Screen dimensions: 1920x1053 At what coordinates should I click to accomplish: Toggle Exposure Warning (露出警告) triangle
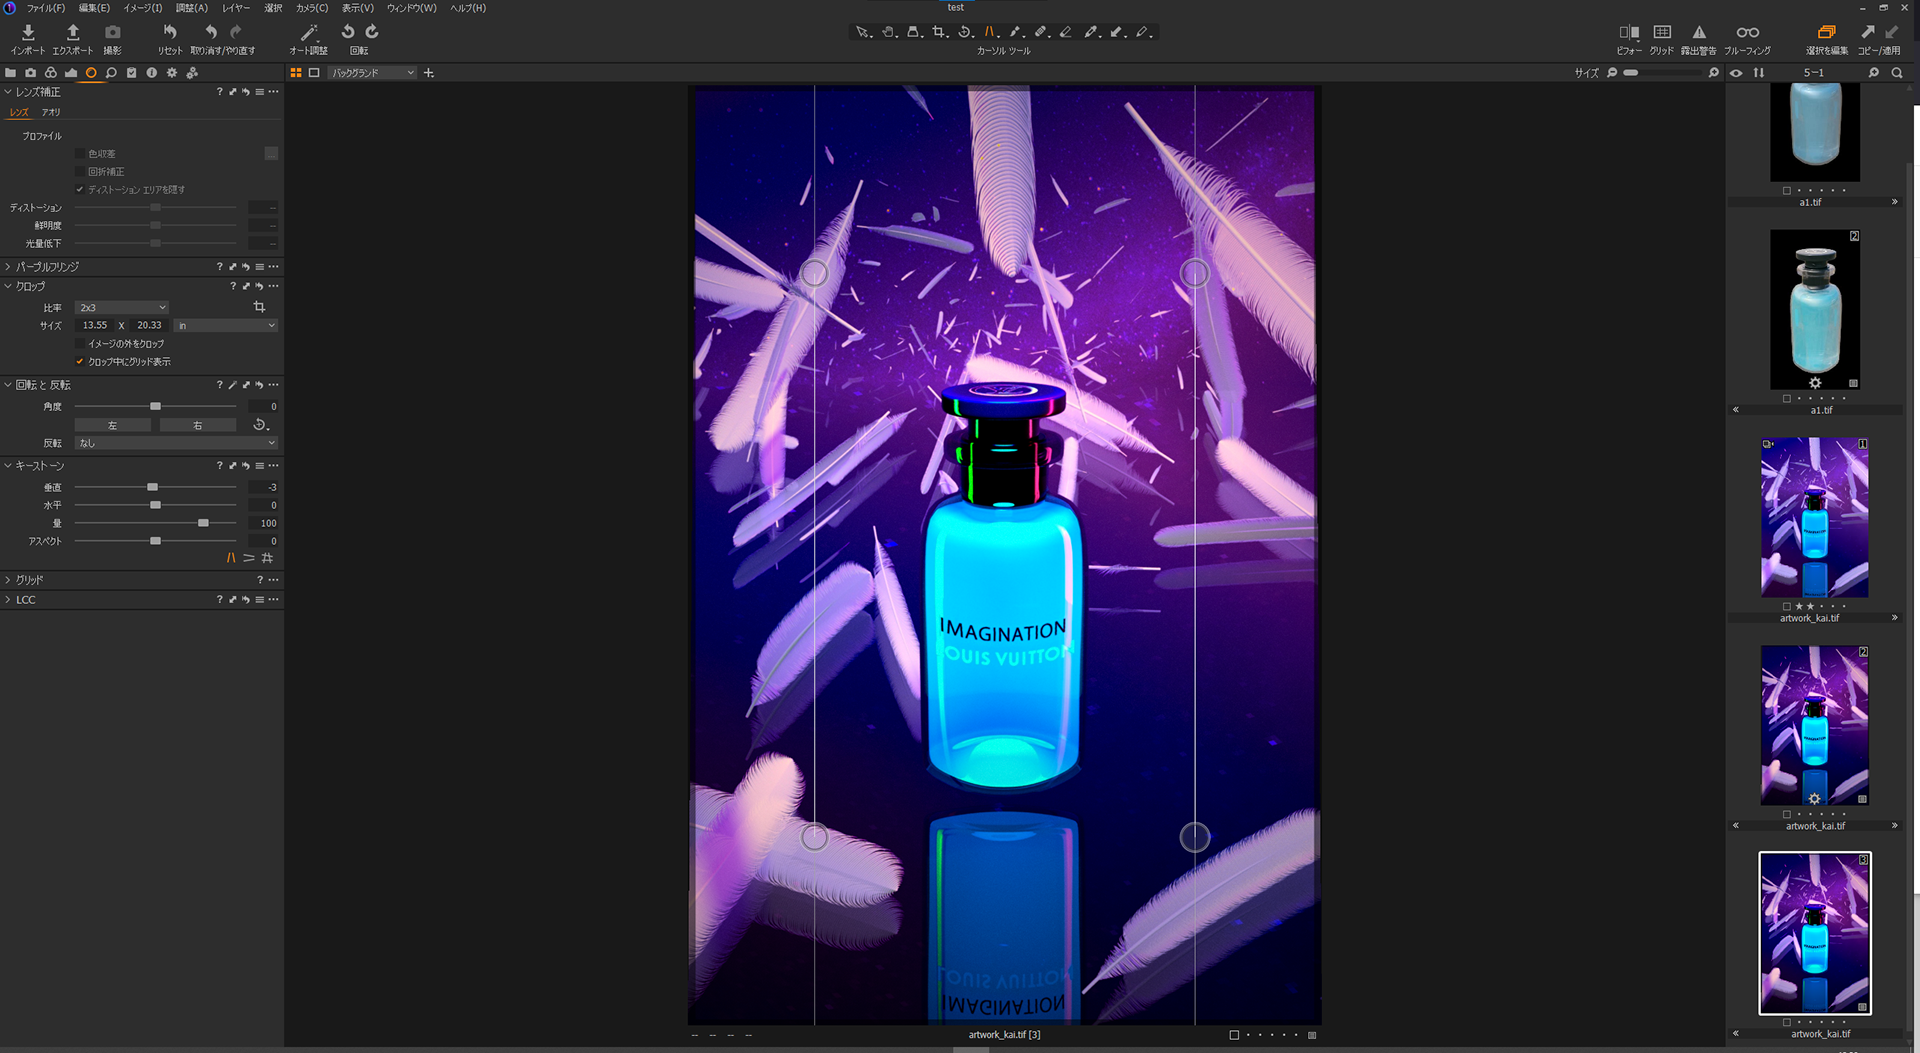tap(1698, 33)
